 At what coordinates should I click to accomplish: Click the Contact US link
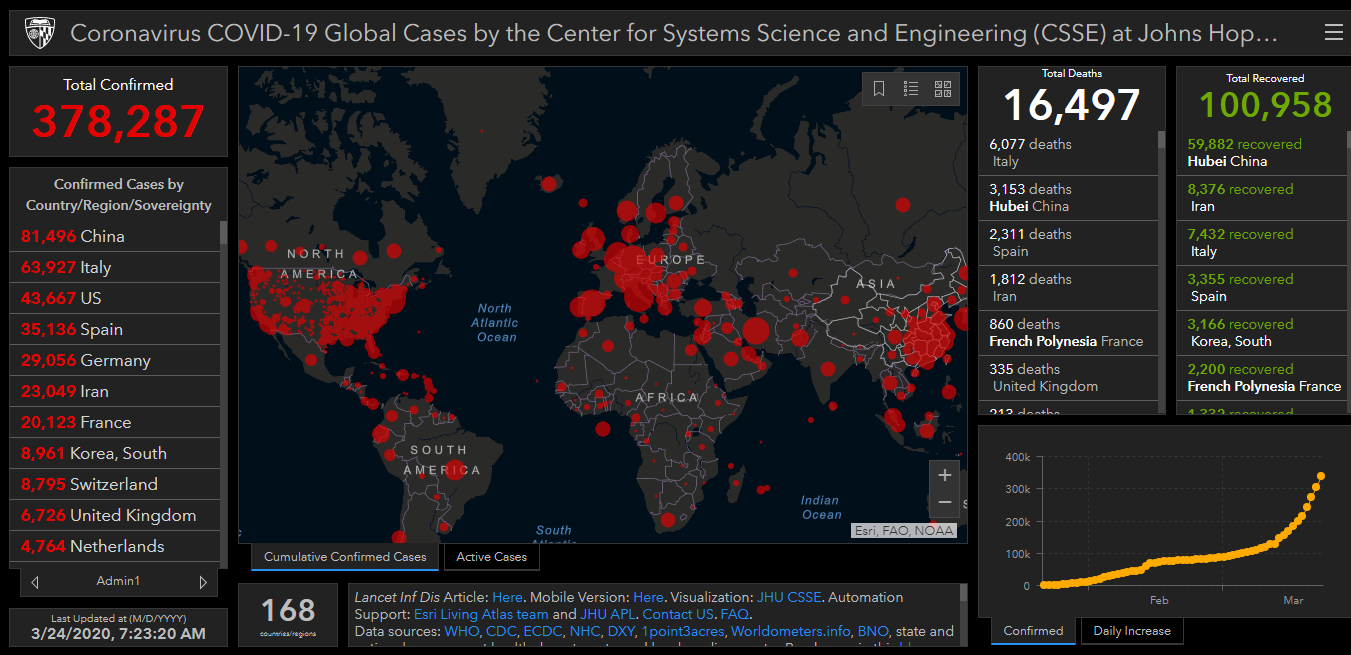pyautogui.click(x=678, y=614)
